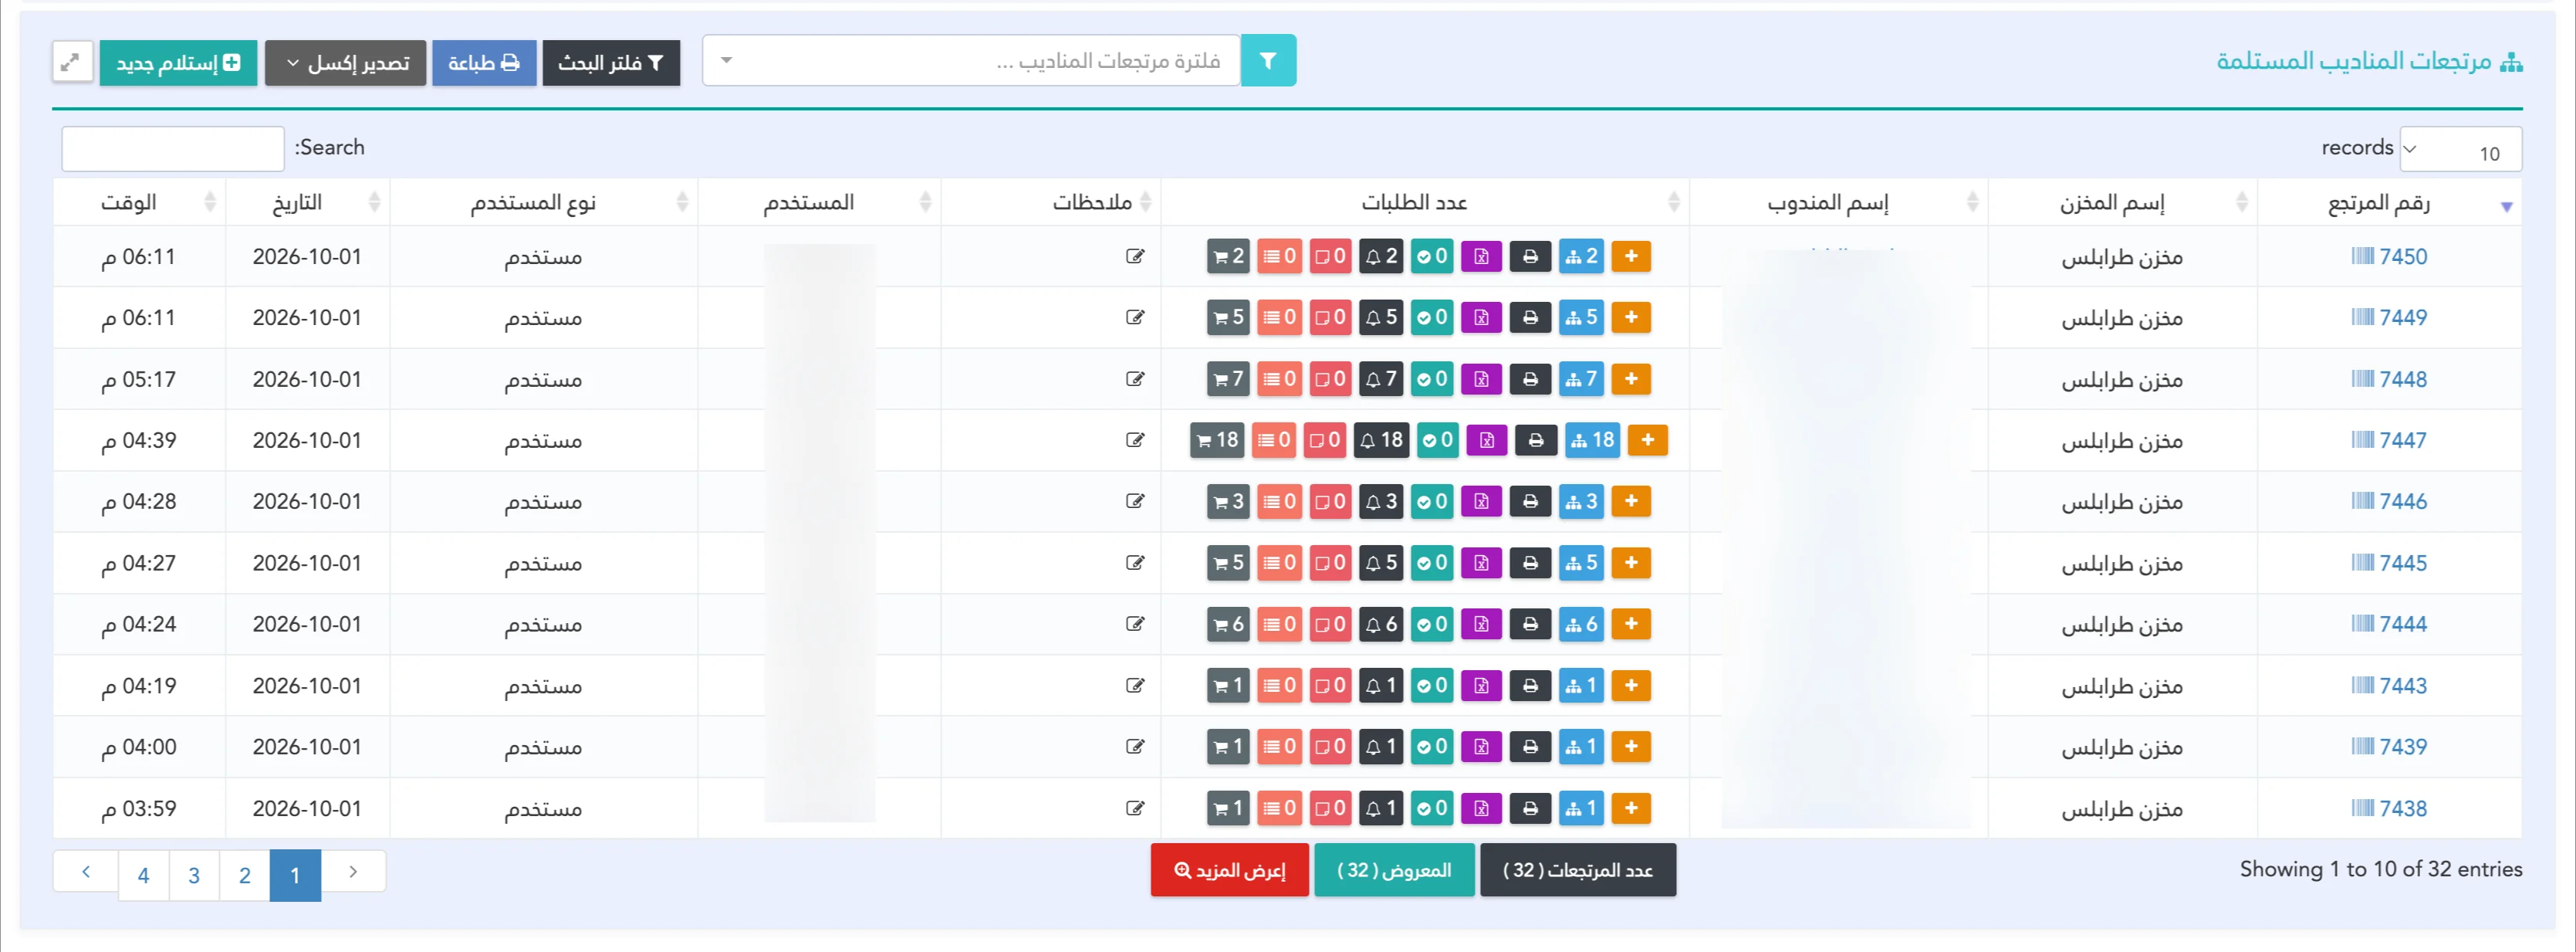Export row 7447 with the purple Excel icon
Viewport: 2576px width, 952px height.
point(1487,440)
